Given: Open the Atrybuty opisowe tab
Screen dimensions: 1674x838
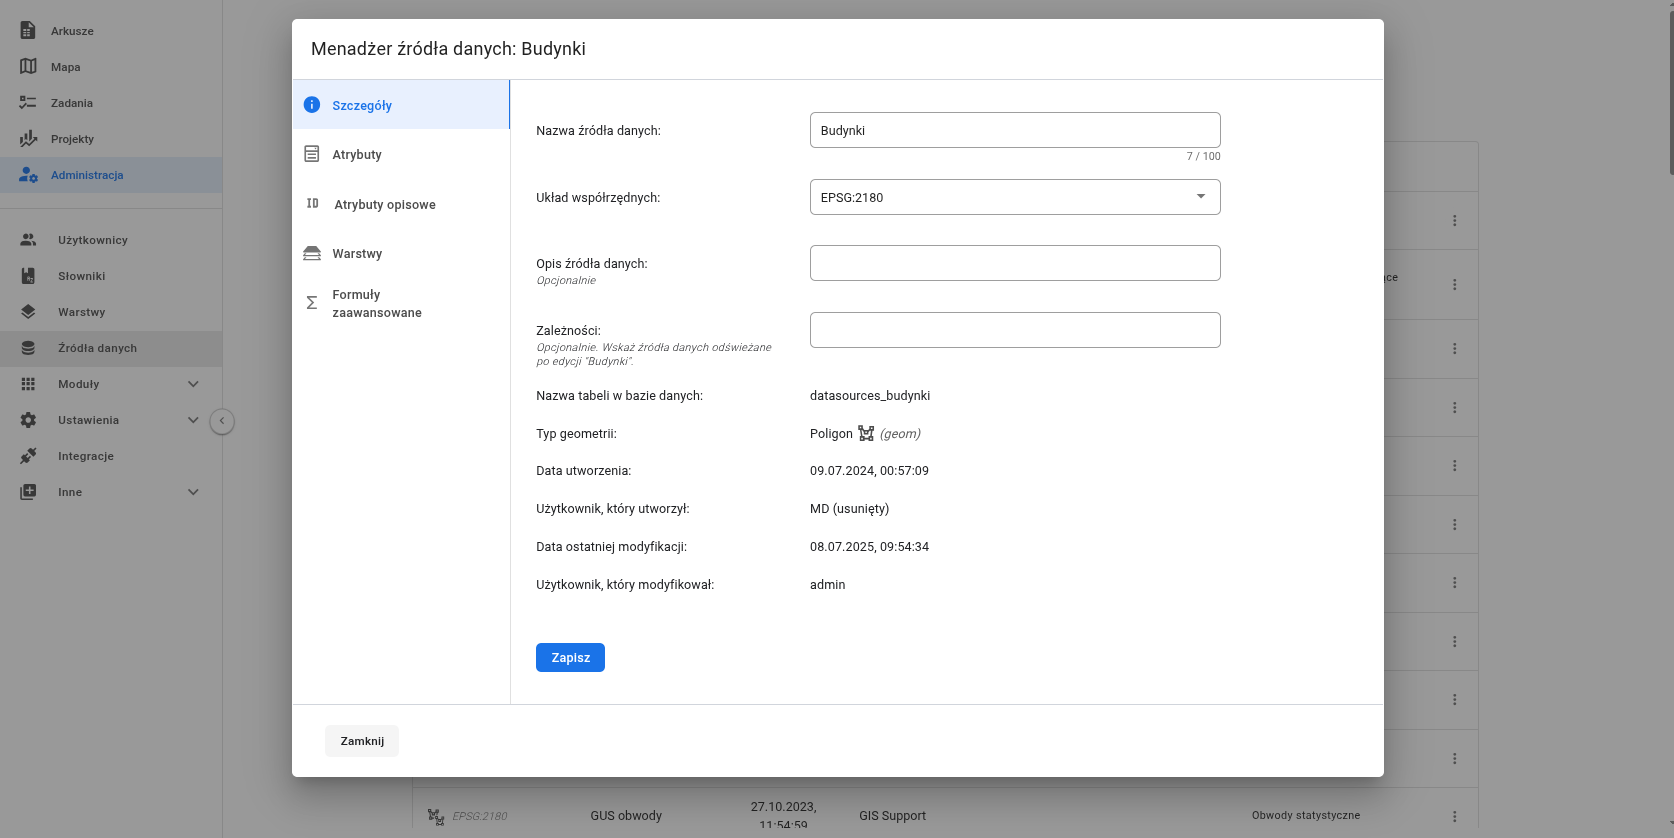Looking at the screenshot, I should pos(384,205).
